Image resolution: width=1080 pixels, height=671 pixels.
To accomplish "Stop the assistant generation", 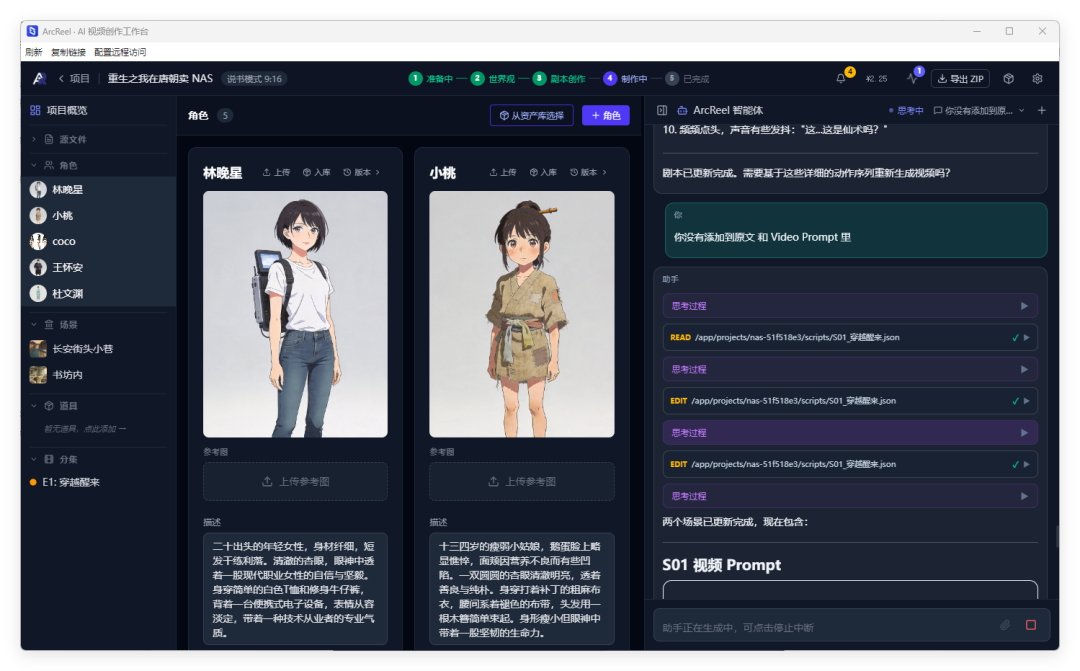I will [1030, 625].
